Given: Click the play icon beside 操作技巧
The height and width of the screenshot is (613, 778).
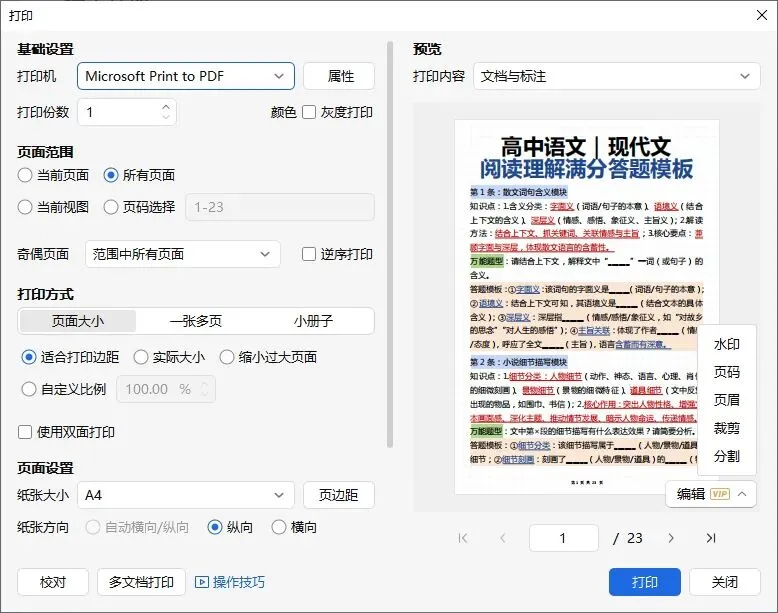Looking at the screenshot, I should 201,582.
